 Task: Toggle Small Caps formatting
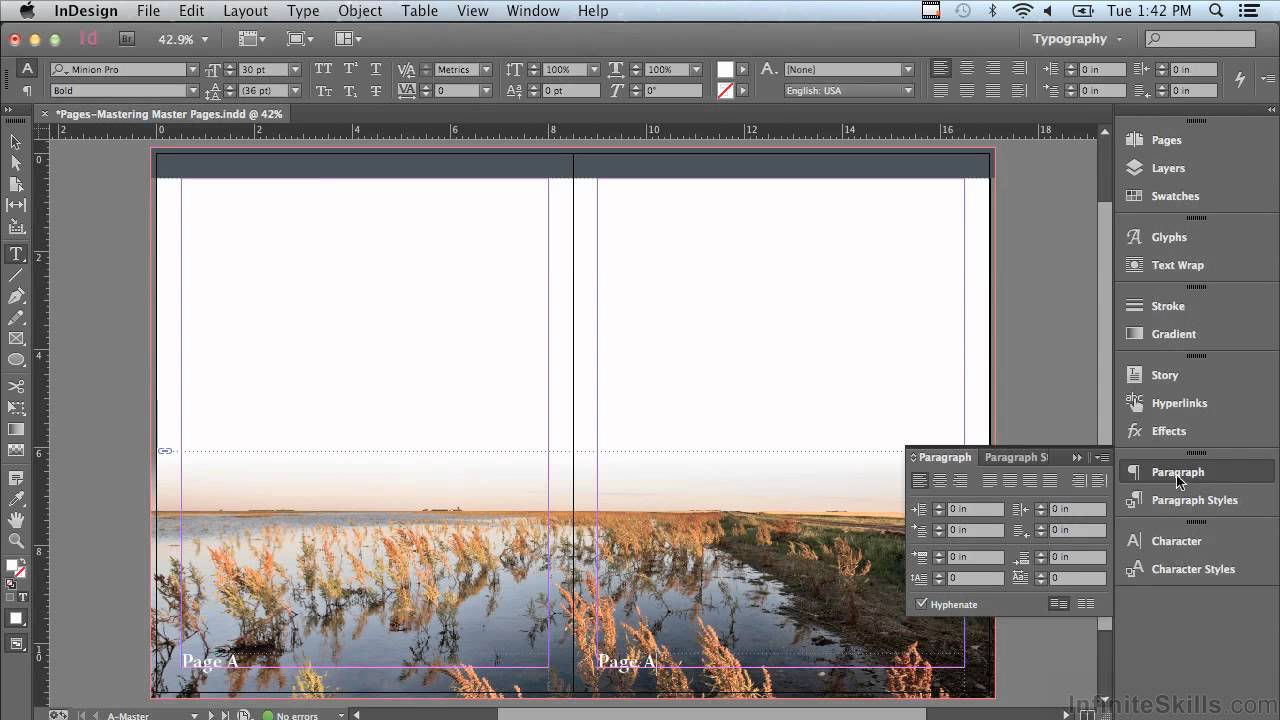tap(323, 90)
